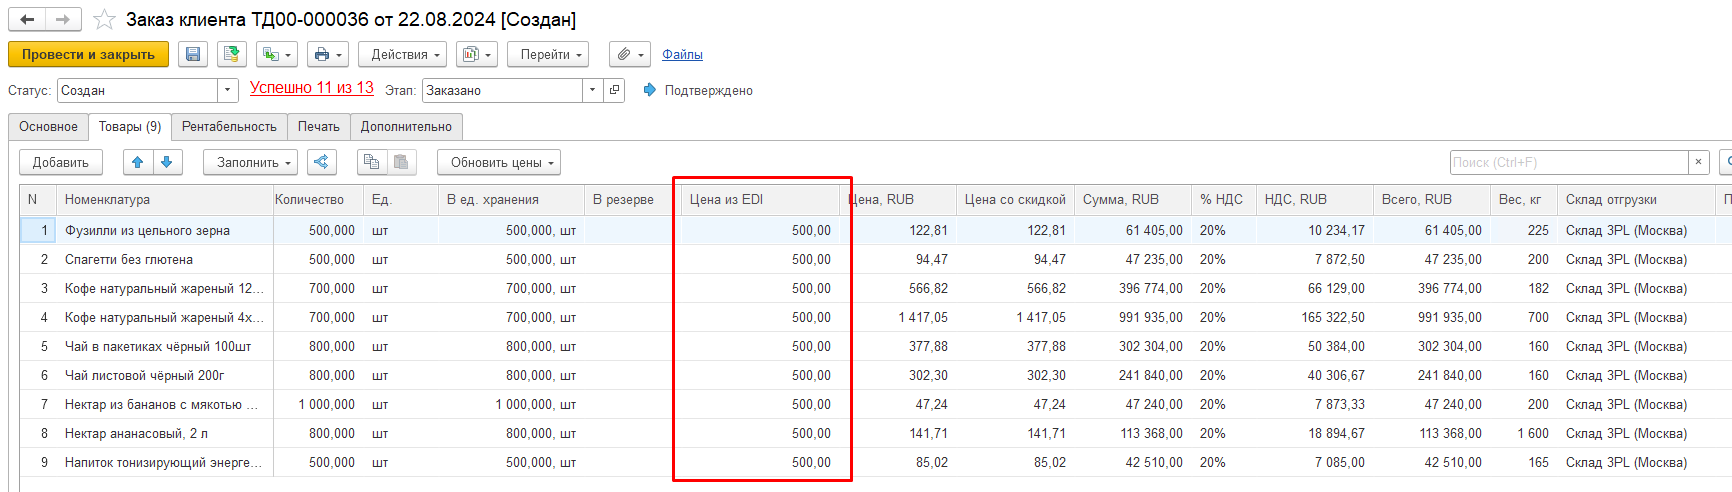Move selected row down with arrow
The height and width of the screenshot is (492, 1732).
(x=167, y=162)
